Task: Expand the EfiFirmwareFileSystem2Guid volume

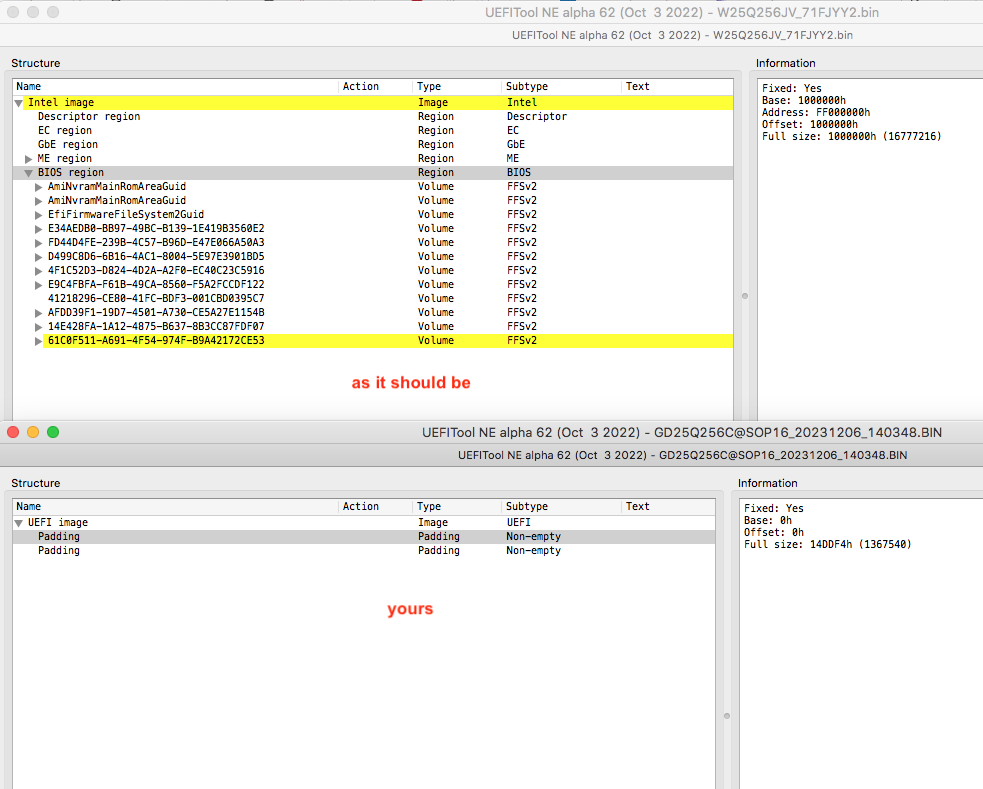Action: [38, 215]
